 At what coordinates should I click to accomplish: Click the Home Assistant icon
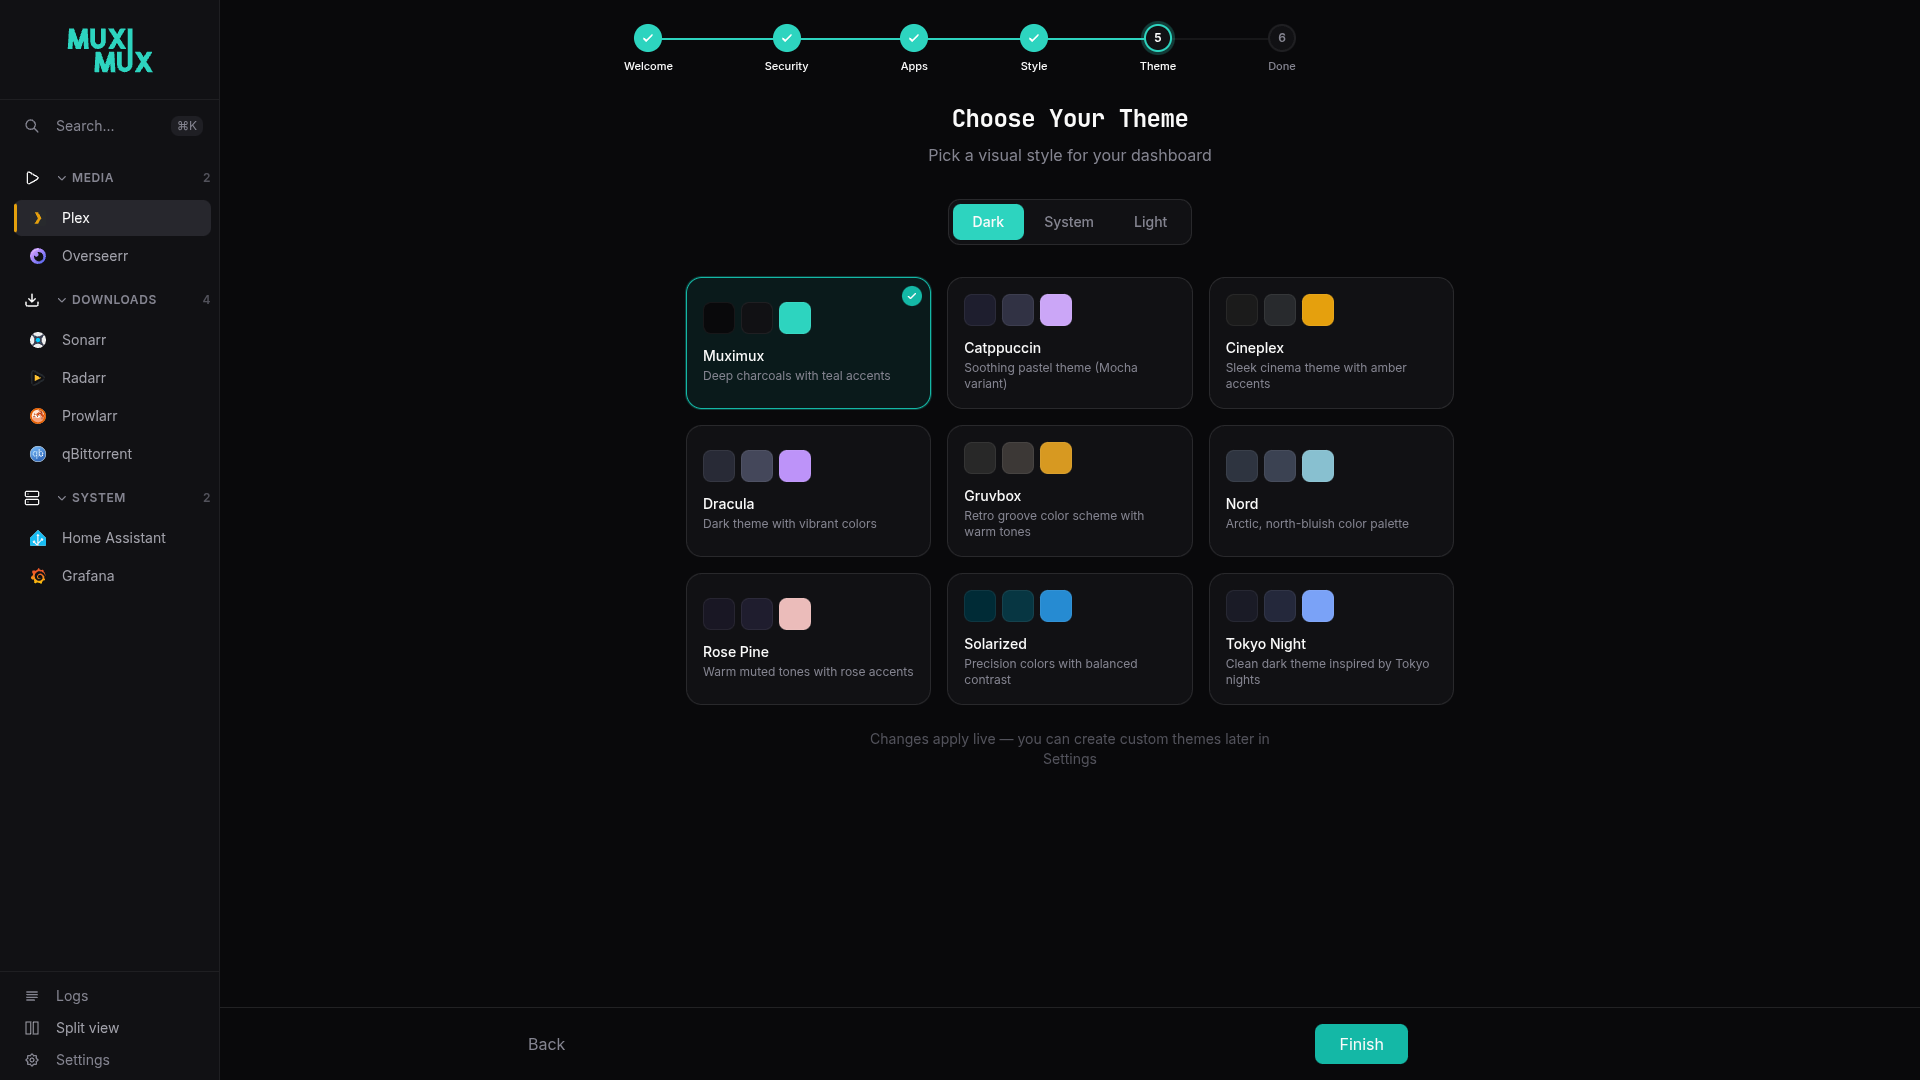[x=38, y=538]
